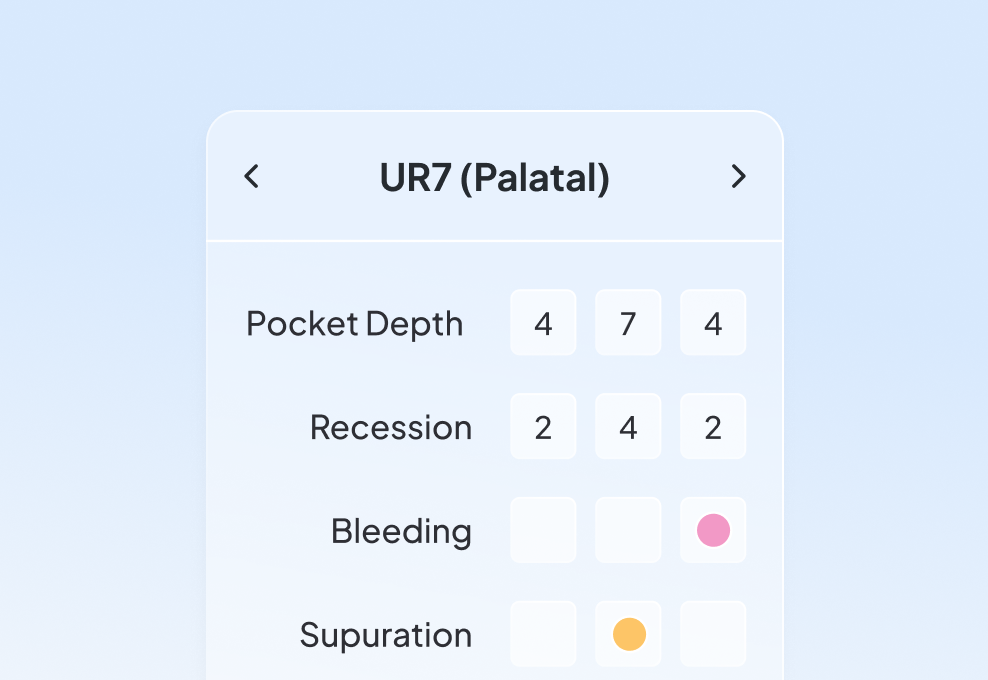Select third Recession field showing 2
This screenshot has height=680, width=988.
pyautogui.click(x=713, y=427)
